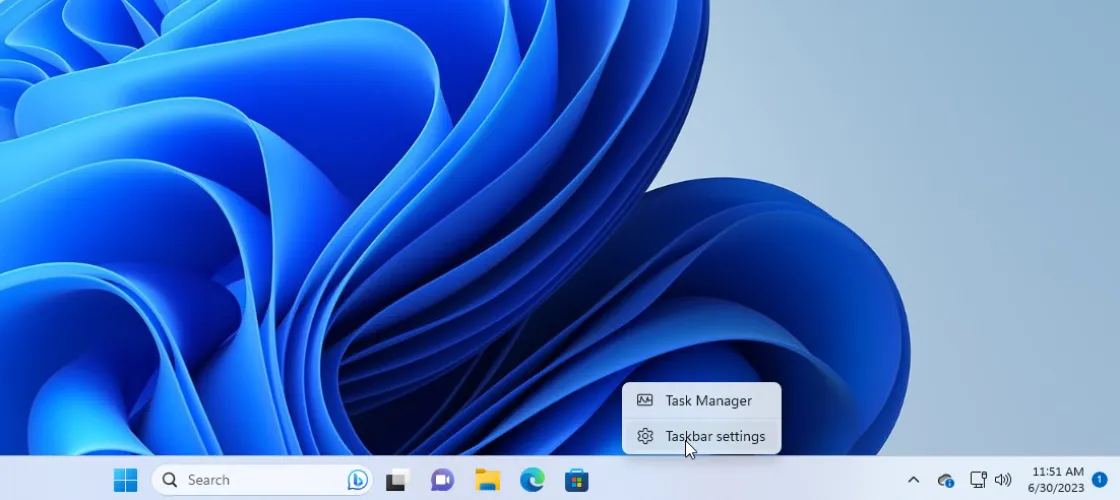The height and width of the screenshot is (500, 1120).
Task: Click the magnifier icon in Search
Action: pyautogui.click(x=170, y=480)
